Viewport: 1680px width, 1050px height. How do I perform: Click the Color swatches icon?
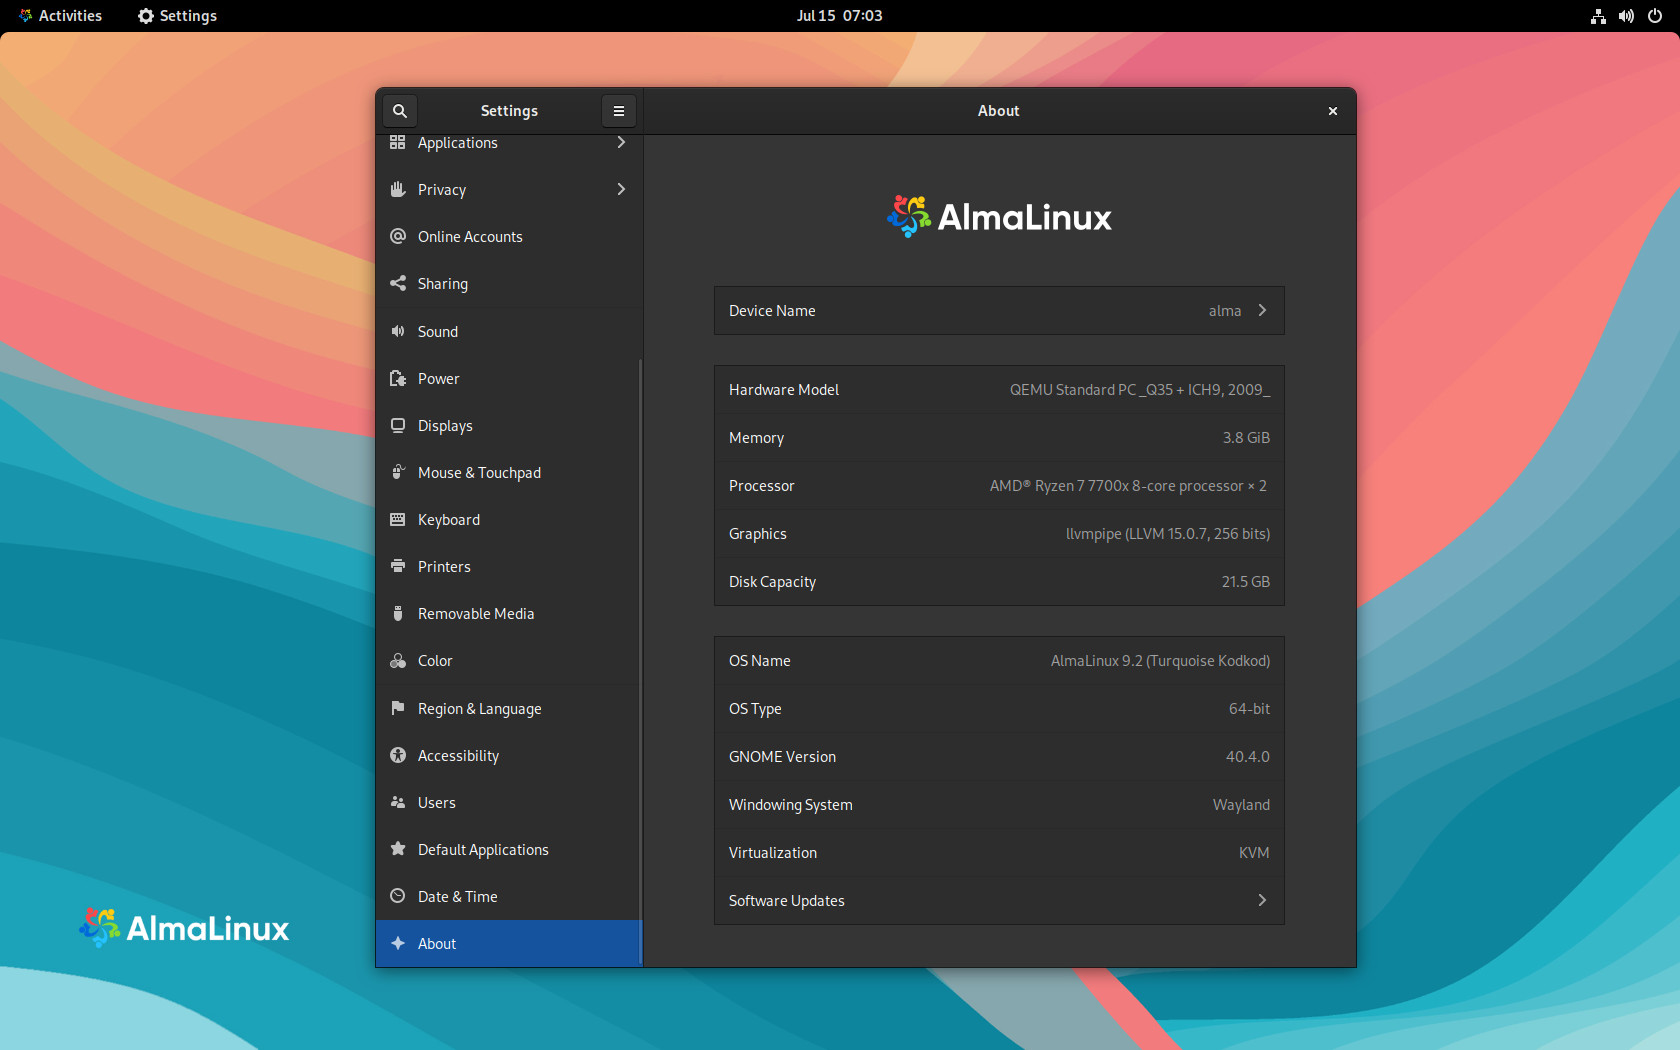[x=398, y=661]
